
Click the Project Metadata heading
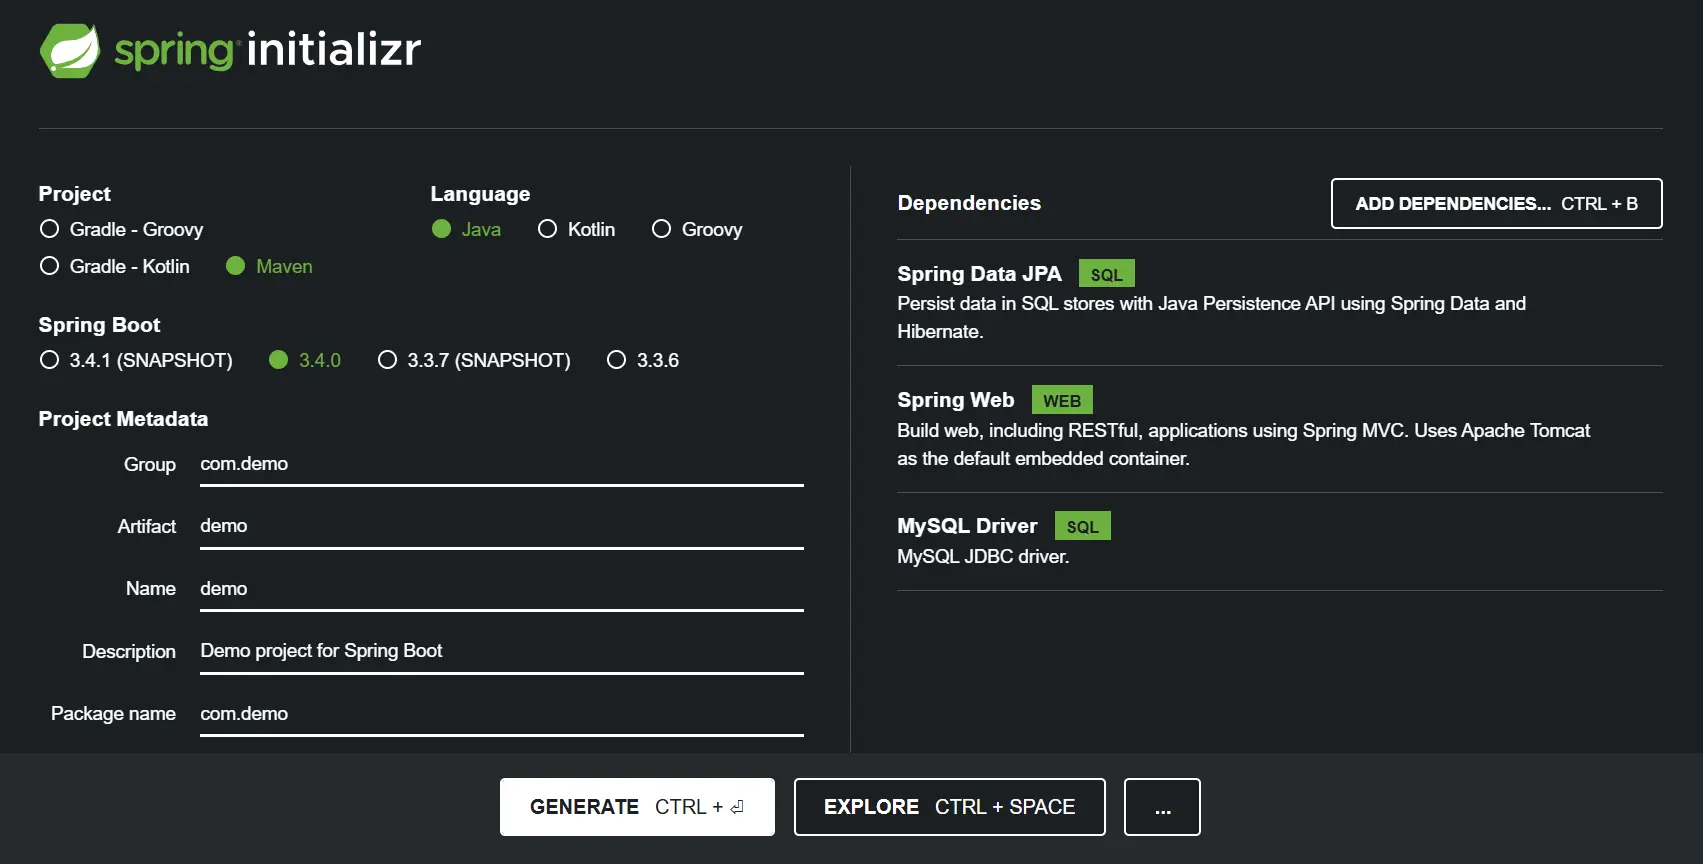[x=123, y=419]
